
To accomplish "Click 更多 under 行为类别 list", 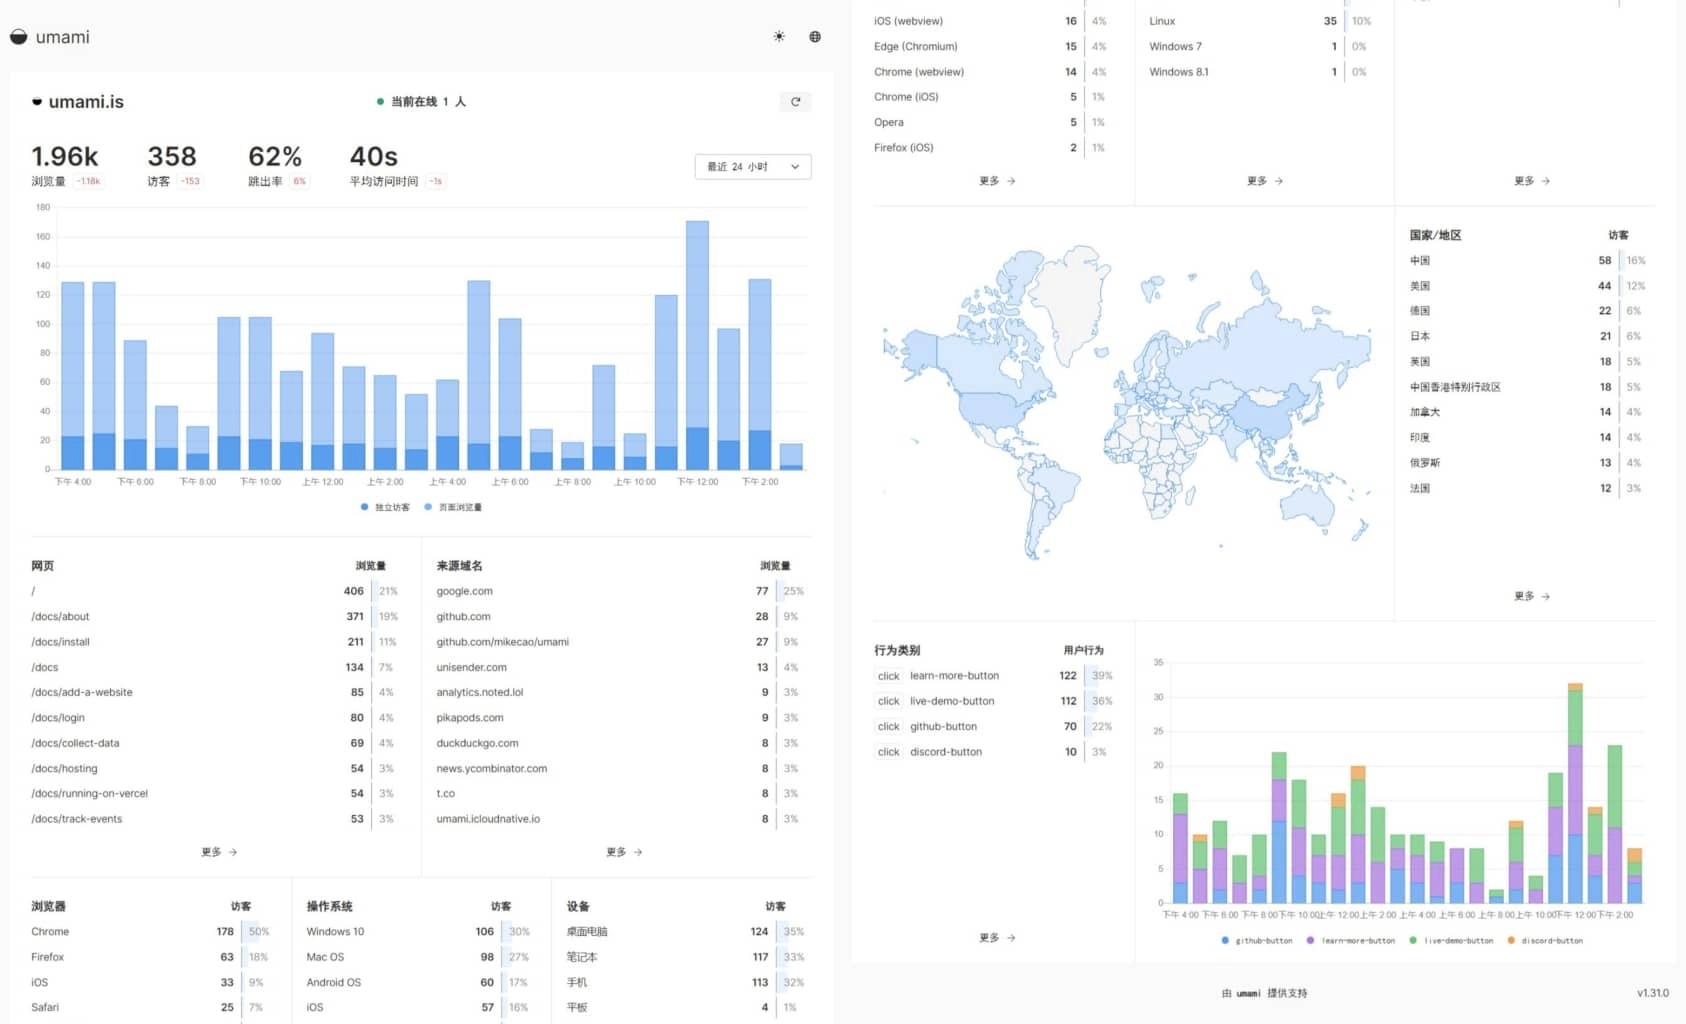I will tap(996, 938).
